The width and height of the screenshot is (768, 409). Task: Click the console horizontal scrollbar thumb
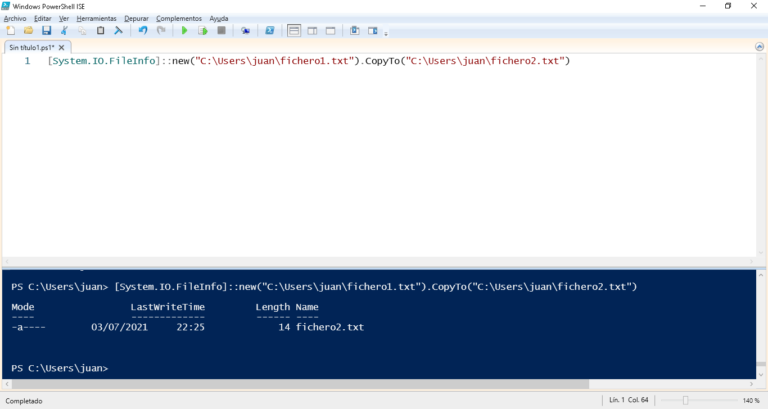300,384
